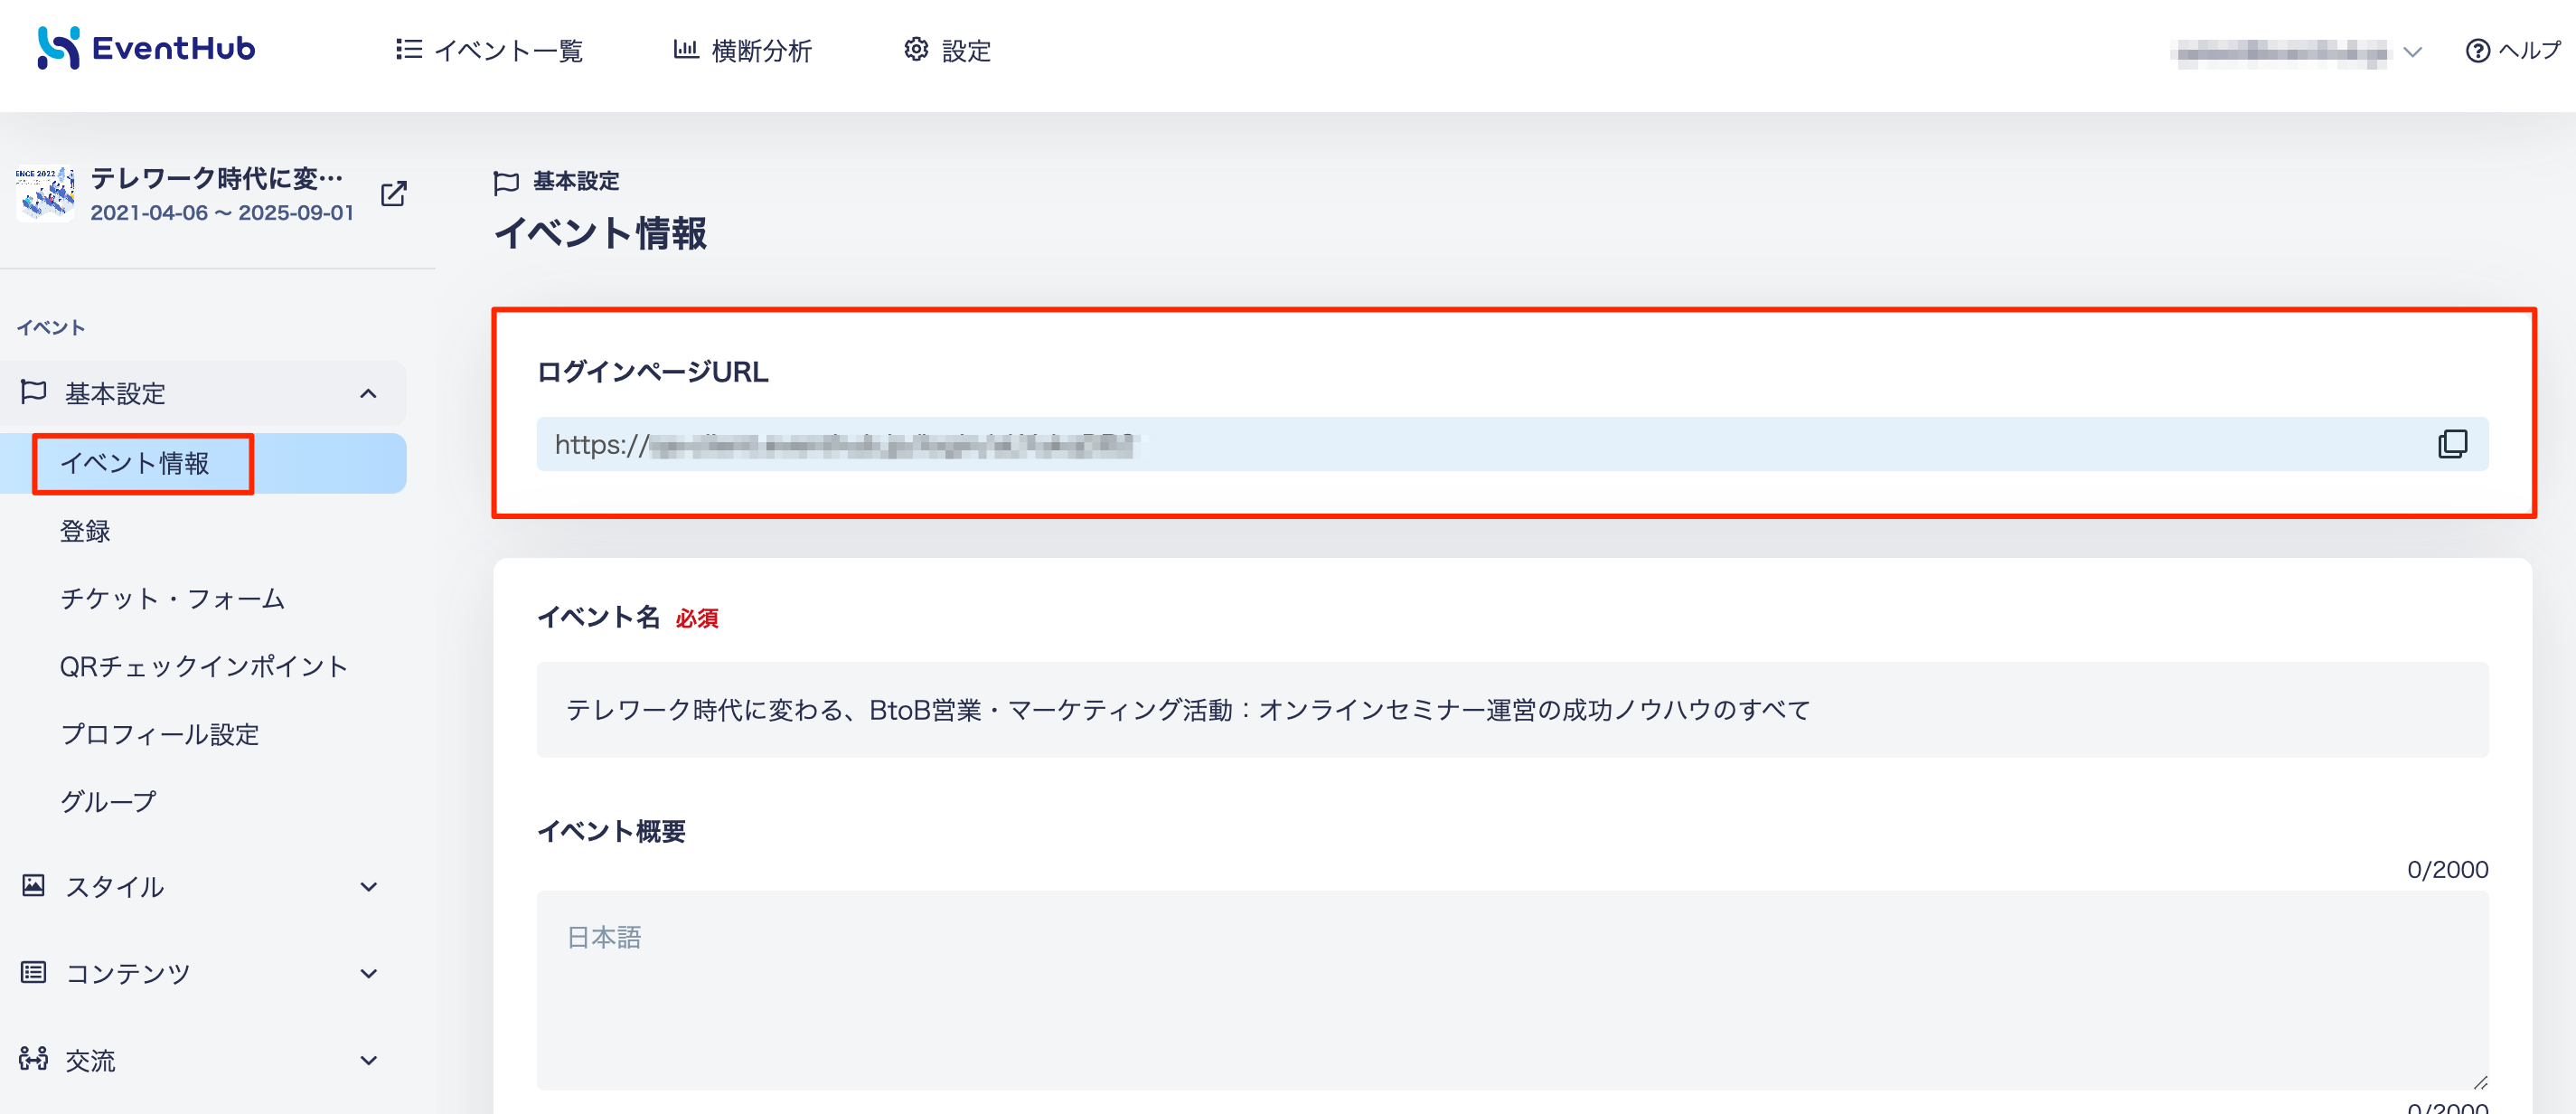The image size is (2576, 1114).
Task: Click the 交流 people icon
Action: coord(33,1059)
